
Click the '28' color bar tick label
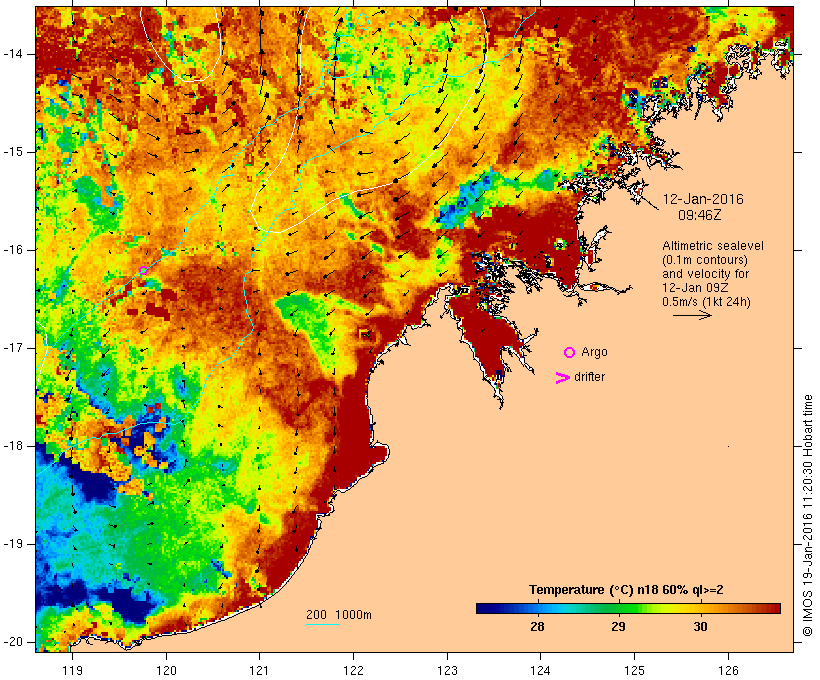[537, 627]
